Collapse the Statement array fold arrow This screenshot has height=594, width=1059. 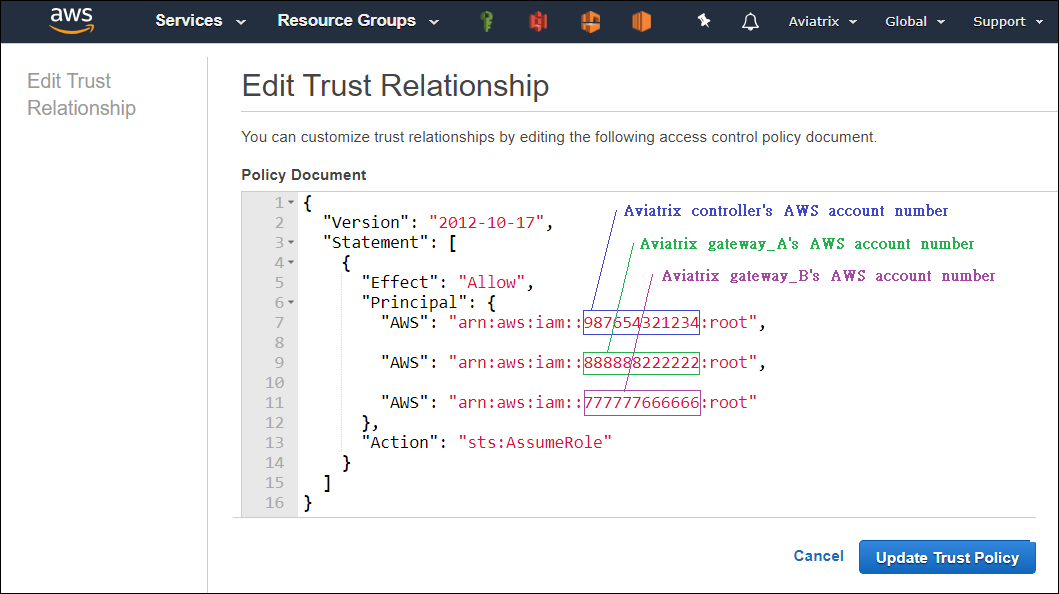click(291, 243)
